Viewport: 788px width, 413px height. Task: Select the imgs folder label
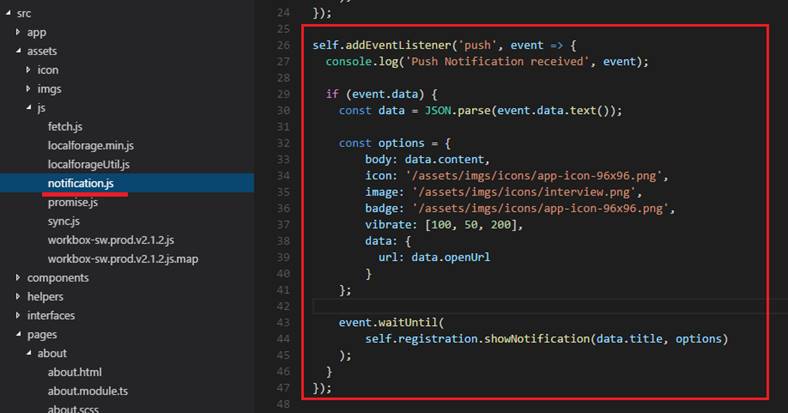pos(49,89)
